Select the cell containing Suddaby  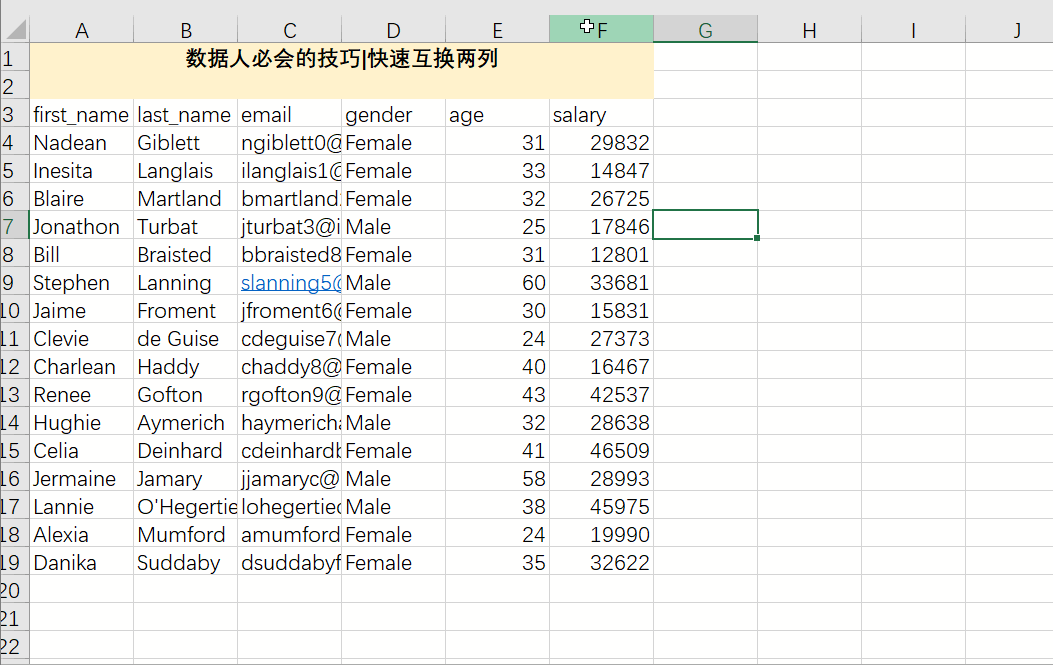tap(185, 562)
